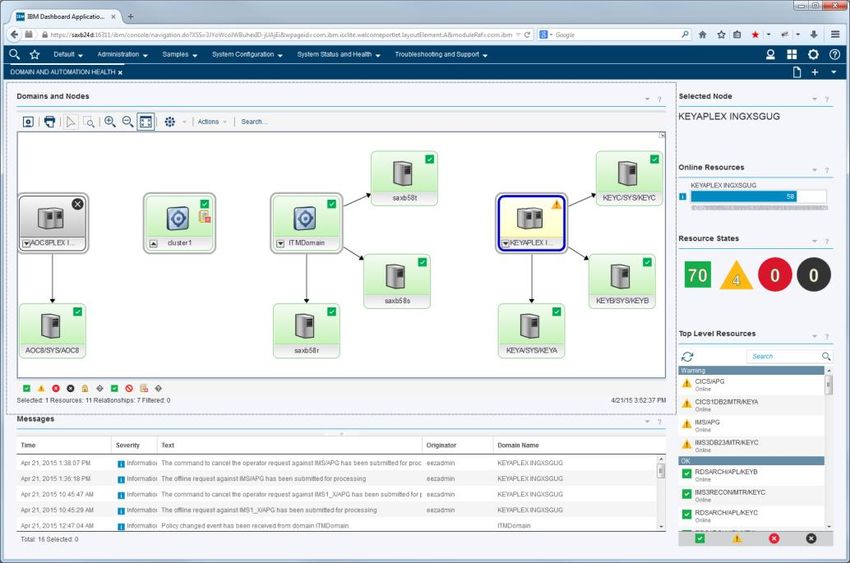Toggle the red error filter below topology
This screenshot has height=563, width=850.
click(56, 389)
